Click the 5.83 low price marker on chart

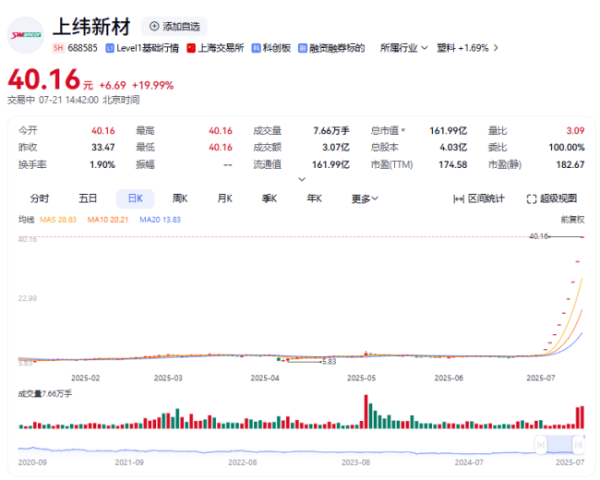click(x=329, y=362)
